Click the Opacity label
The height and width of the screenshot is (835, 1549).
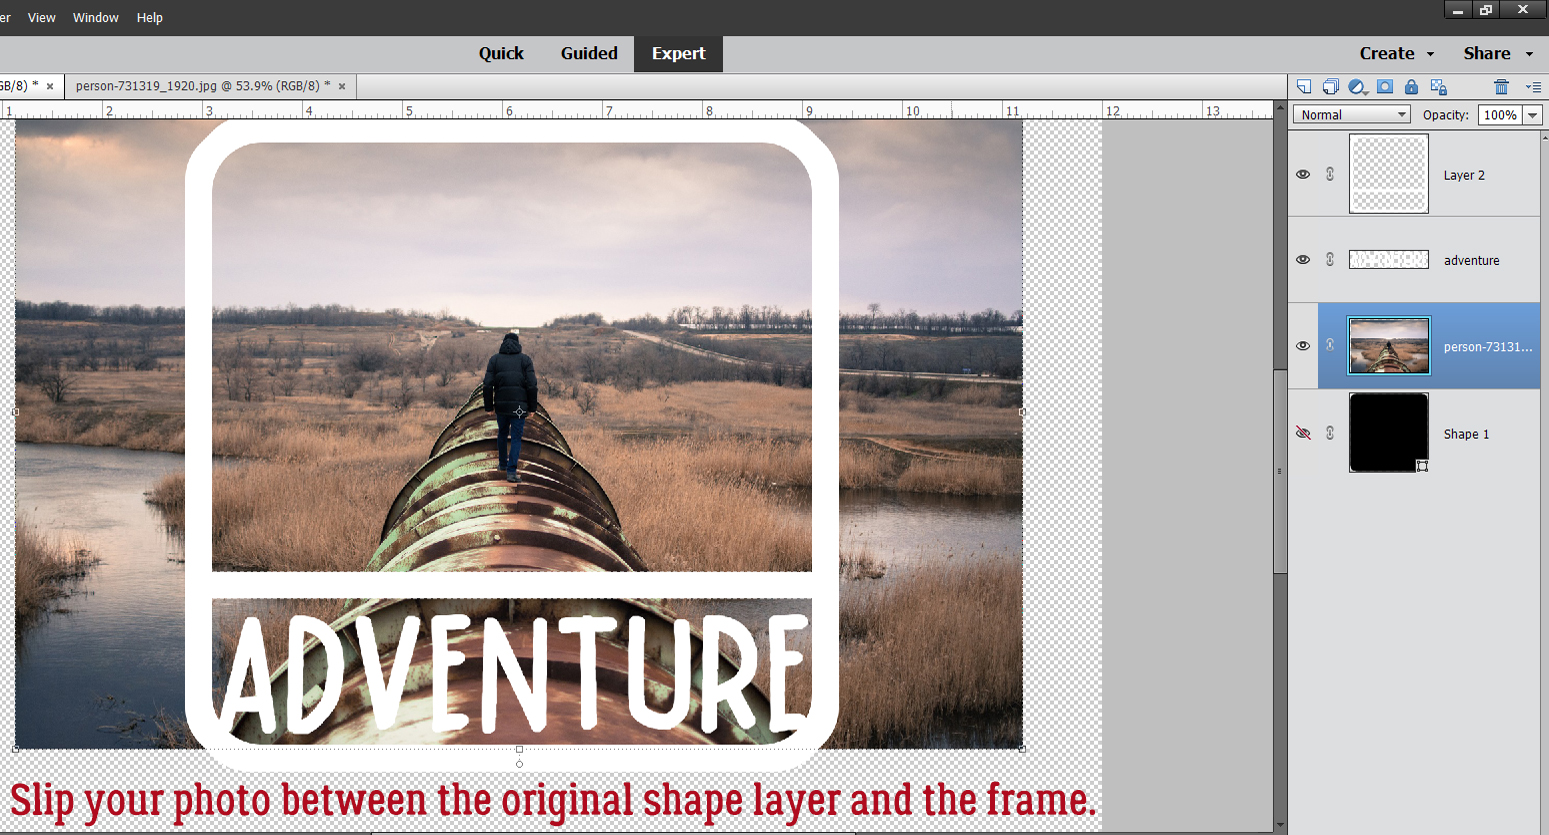point(1446,115)
